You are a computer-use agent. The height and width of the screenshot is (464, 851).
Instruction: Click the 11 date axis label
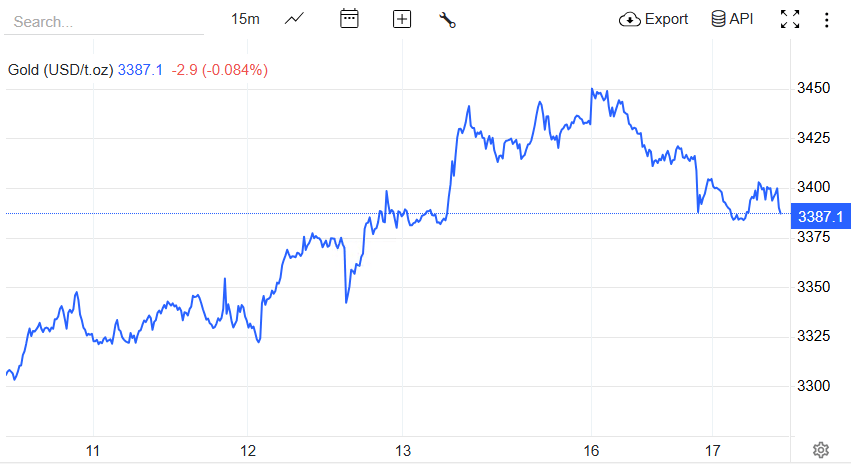93,451
